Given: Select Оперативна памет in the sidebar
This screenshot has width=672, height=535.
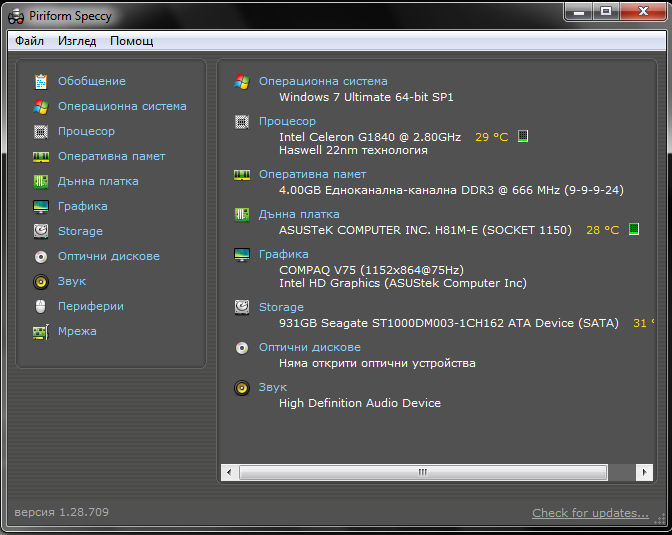Looking at the screenshot, I should (111, 156).
